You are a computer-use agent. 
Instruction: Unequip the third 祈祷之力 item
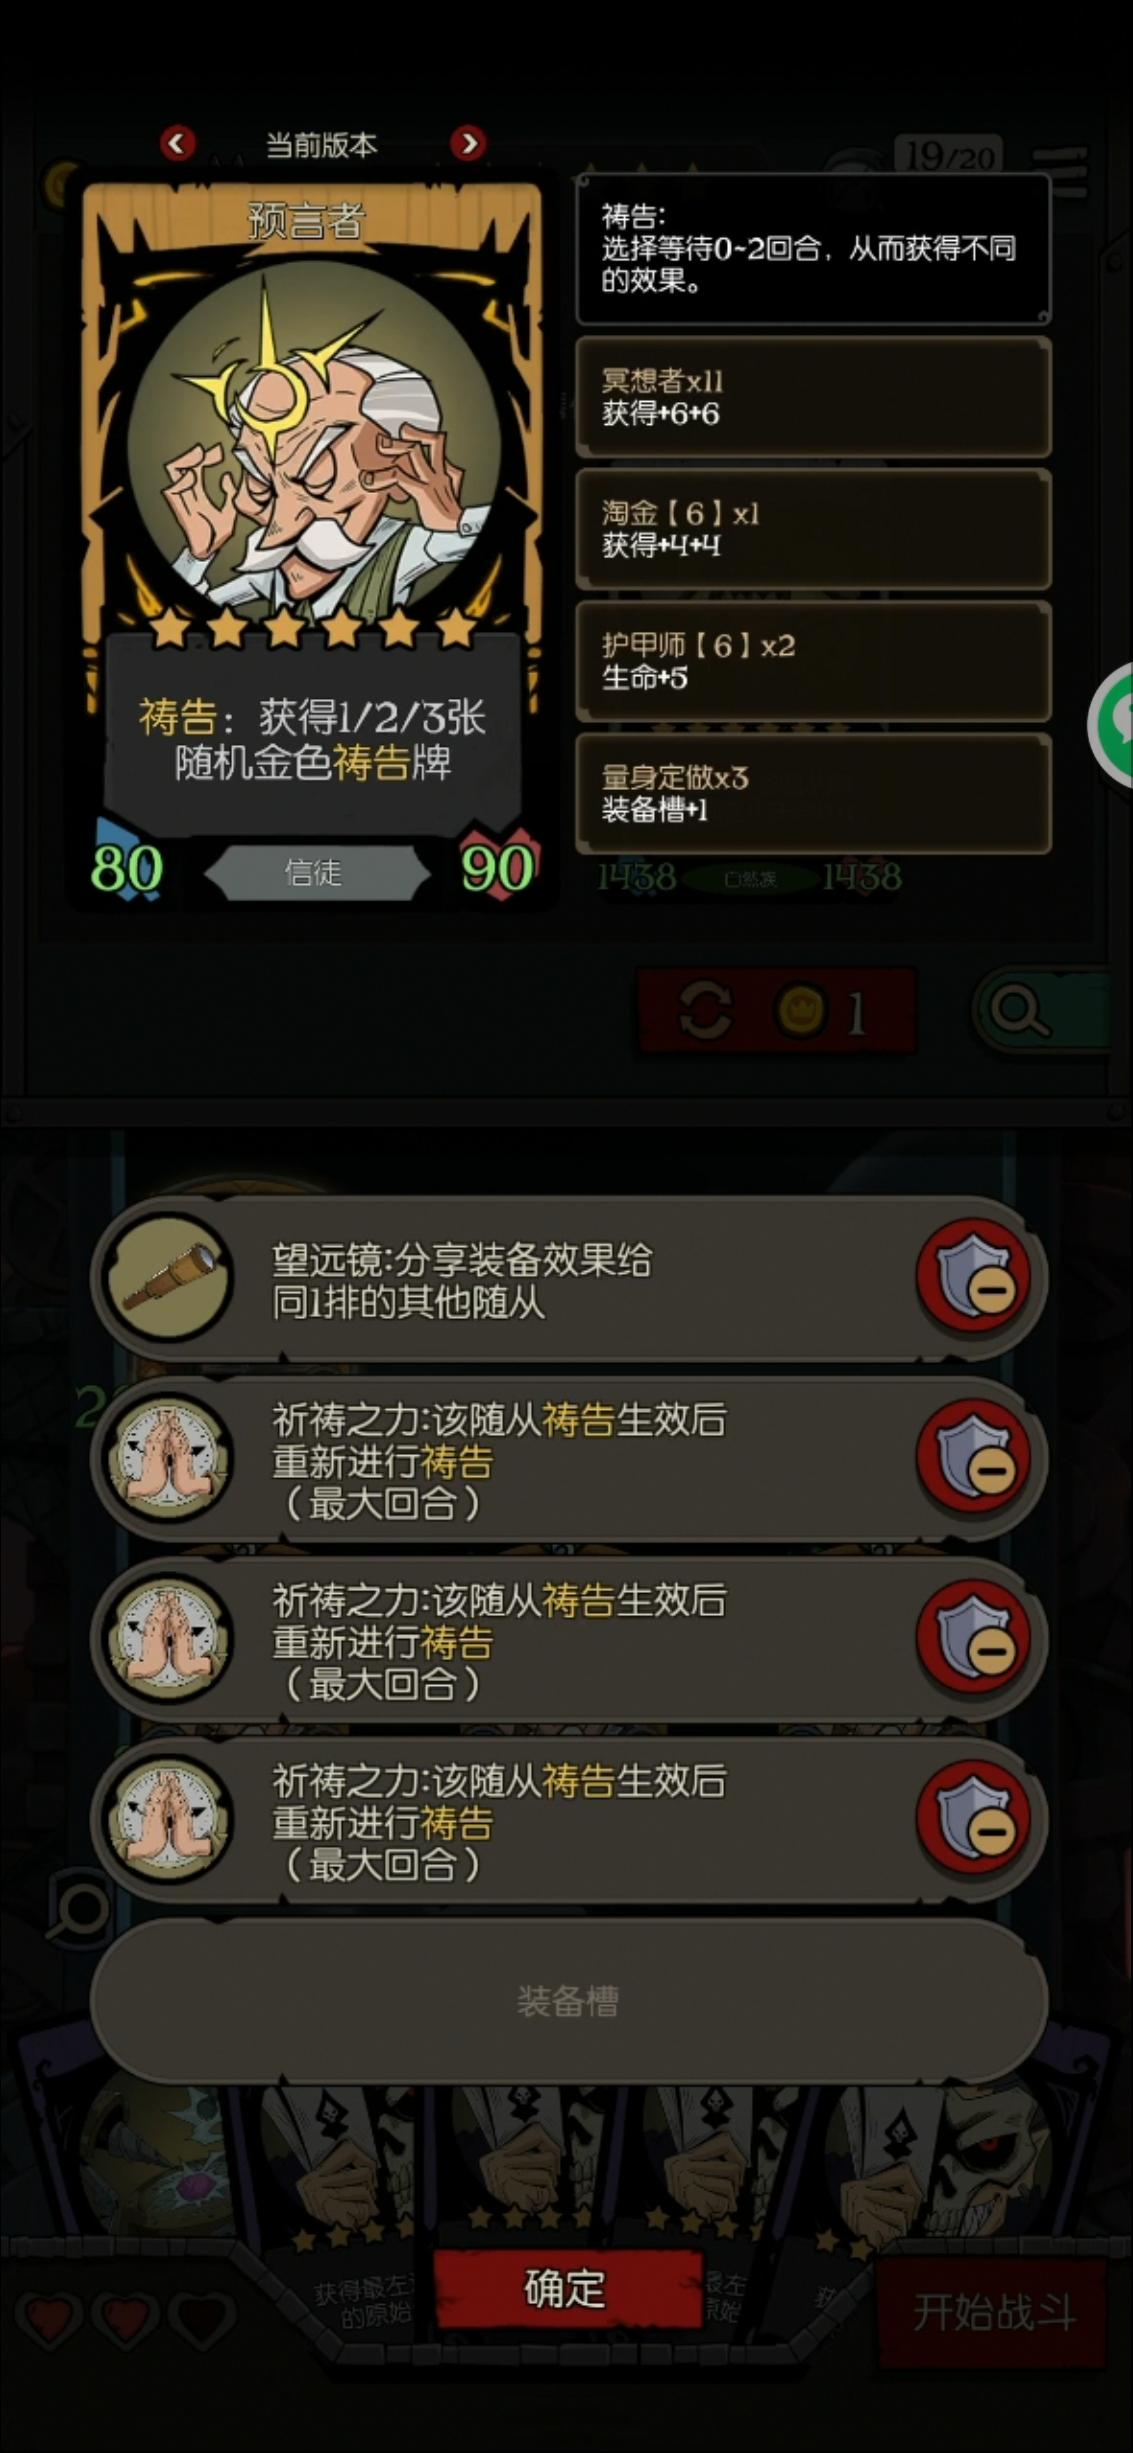[973, 1818]
